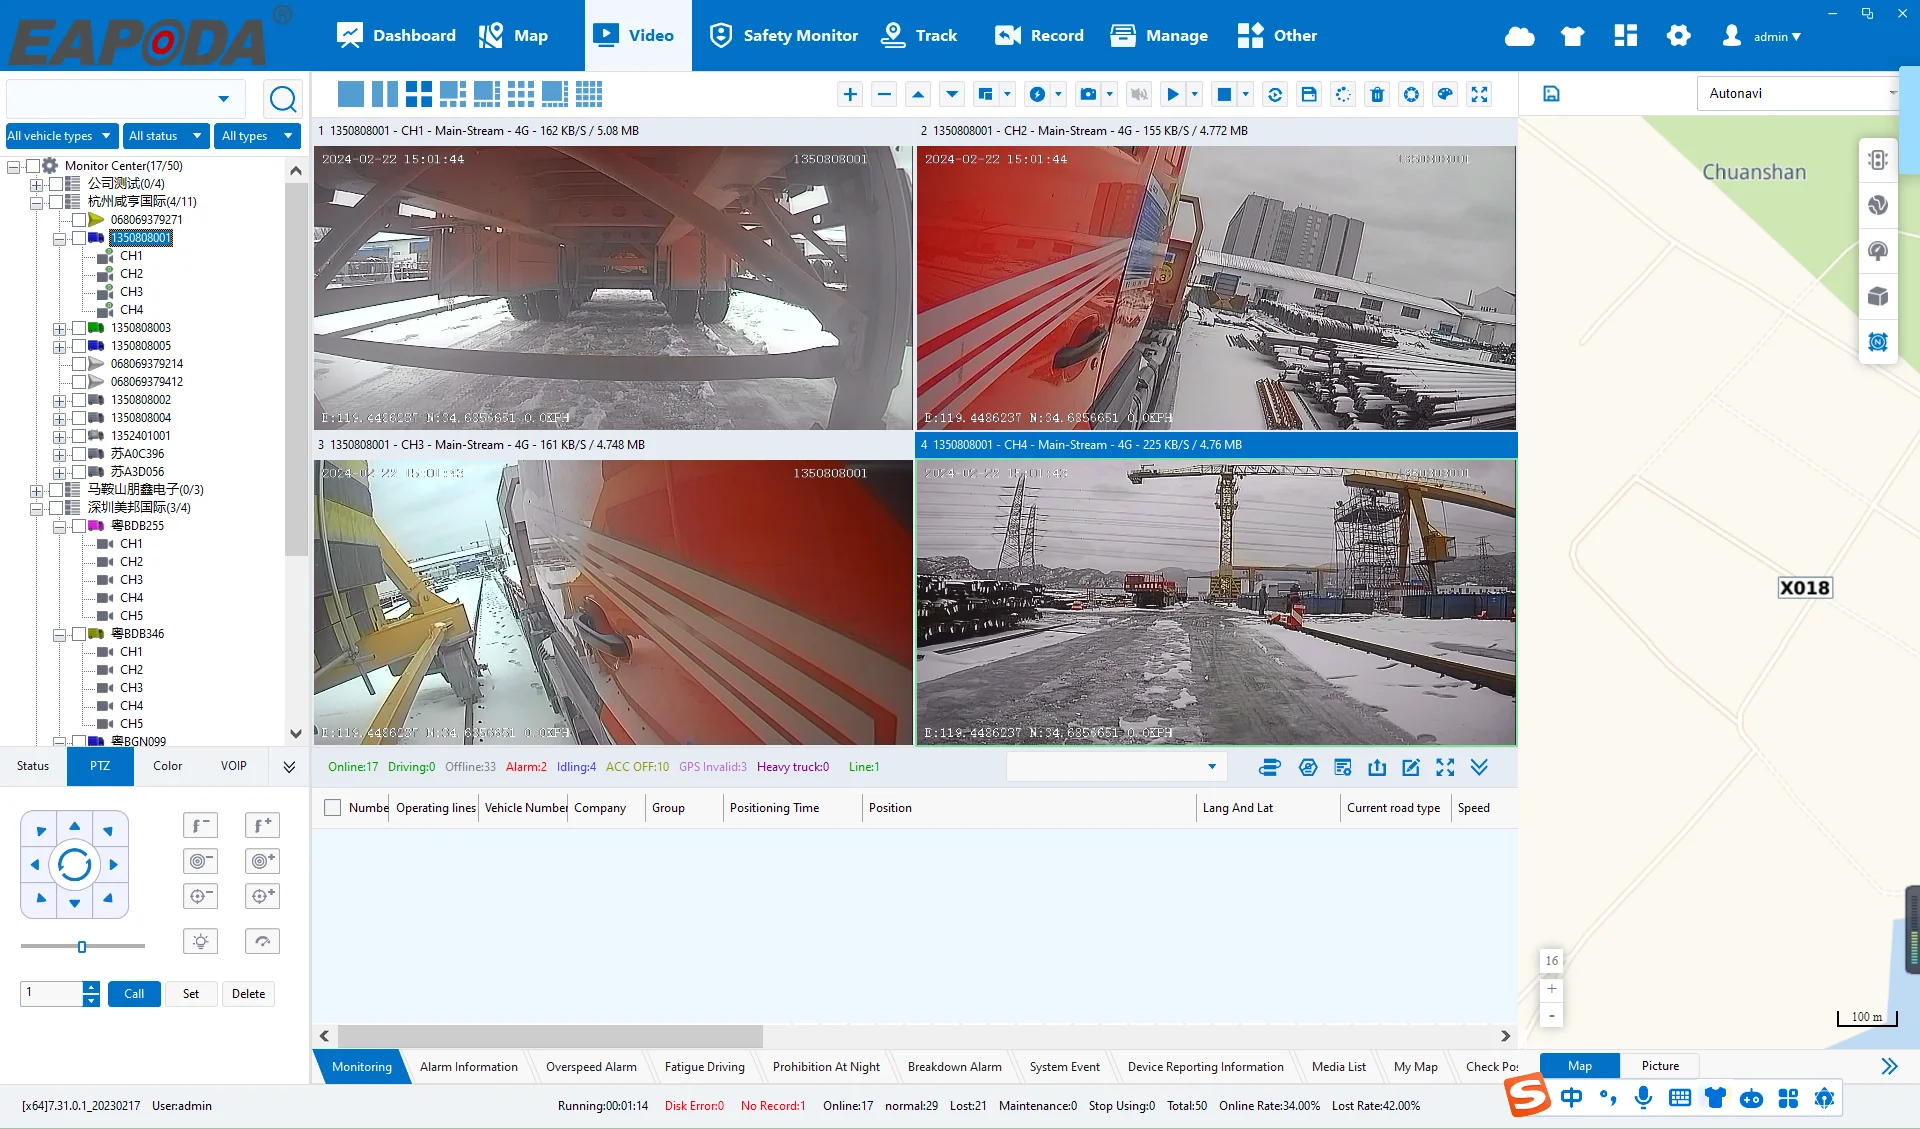Switch to the four-window grid layout

418,94
